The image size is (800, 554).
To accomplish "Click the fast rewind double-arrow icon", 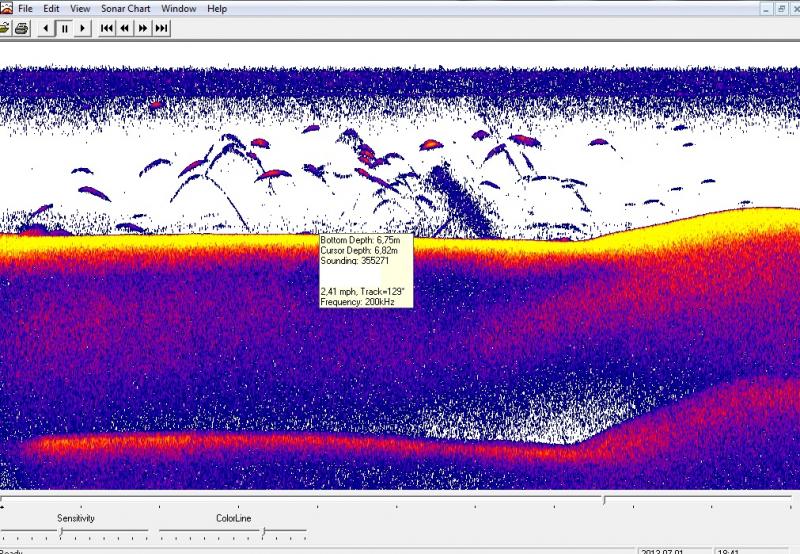I will point(125,28).
